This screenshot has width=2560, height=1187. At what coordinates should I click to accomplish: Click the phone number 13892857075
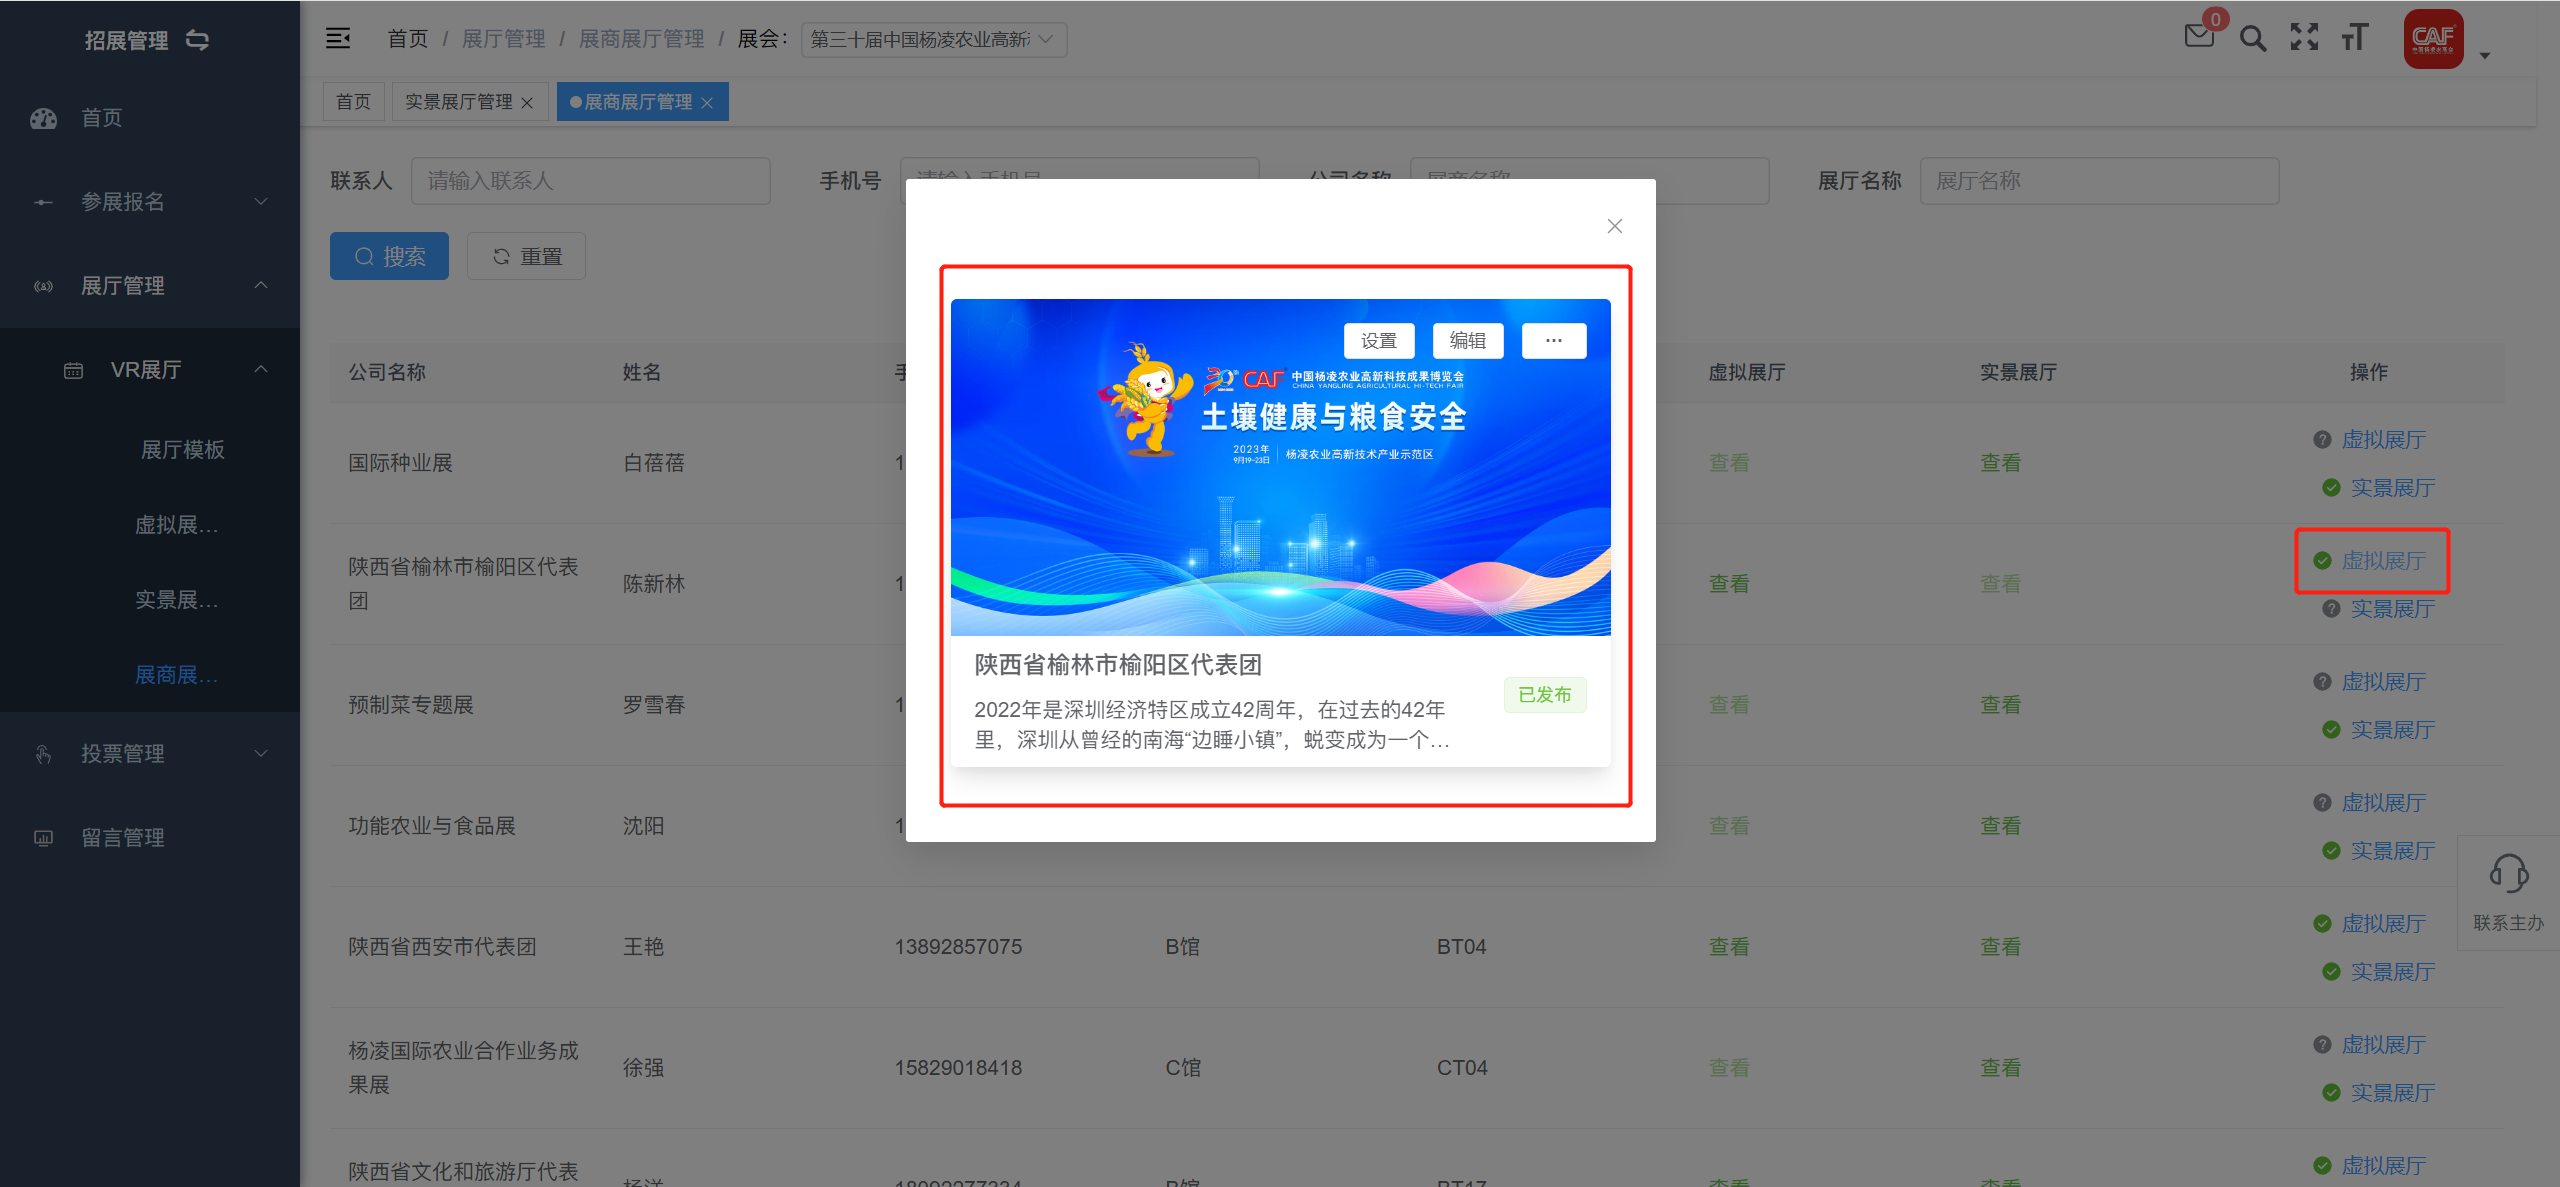(x=957, y=947)
